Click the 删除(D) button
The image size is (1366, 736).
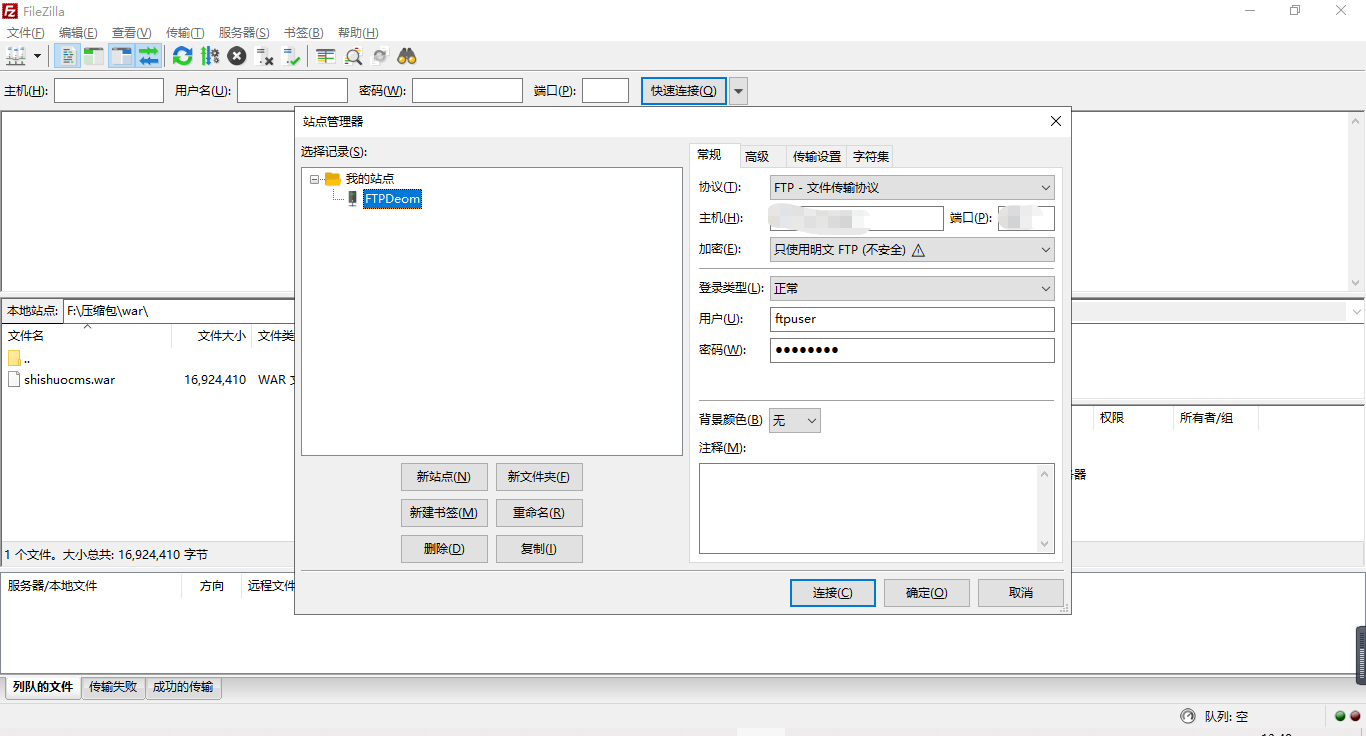(444, 549)
